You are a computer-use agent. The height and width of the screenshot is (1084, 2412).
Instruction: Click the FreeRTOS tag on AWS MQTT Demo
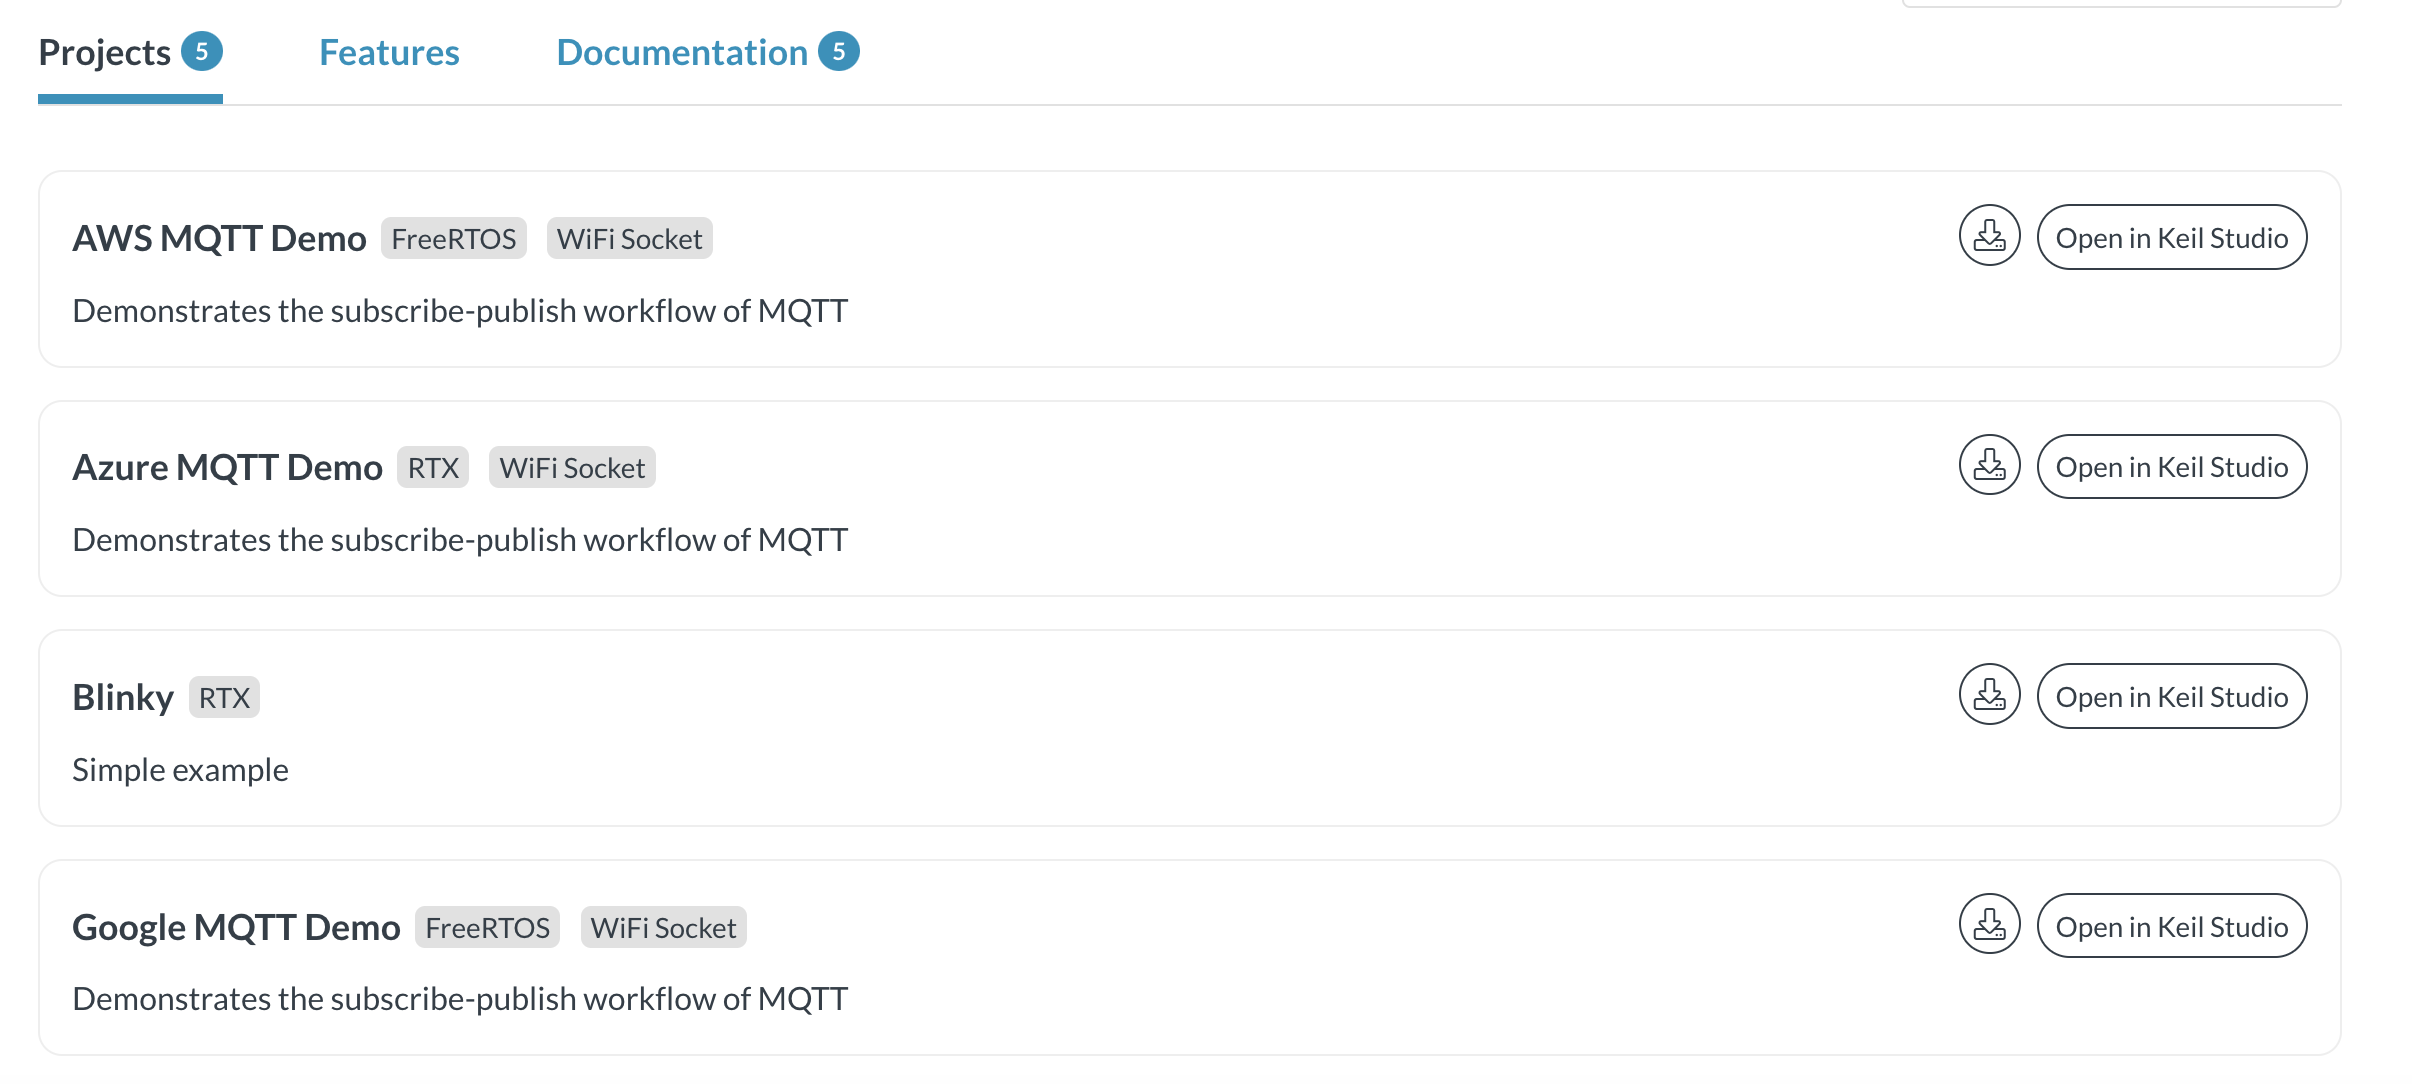pyautogui.click(x=453, y=238)
